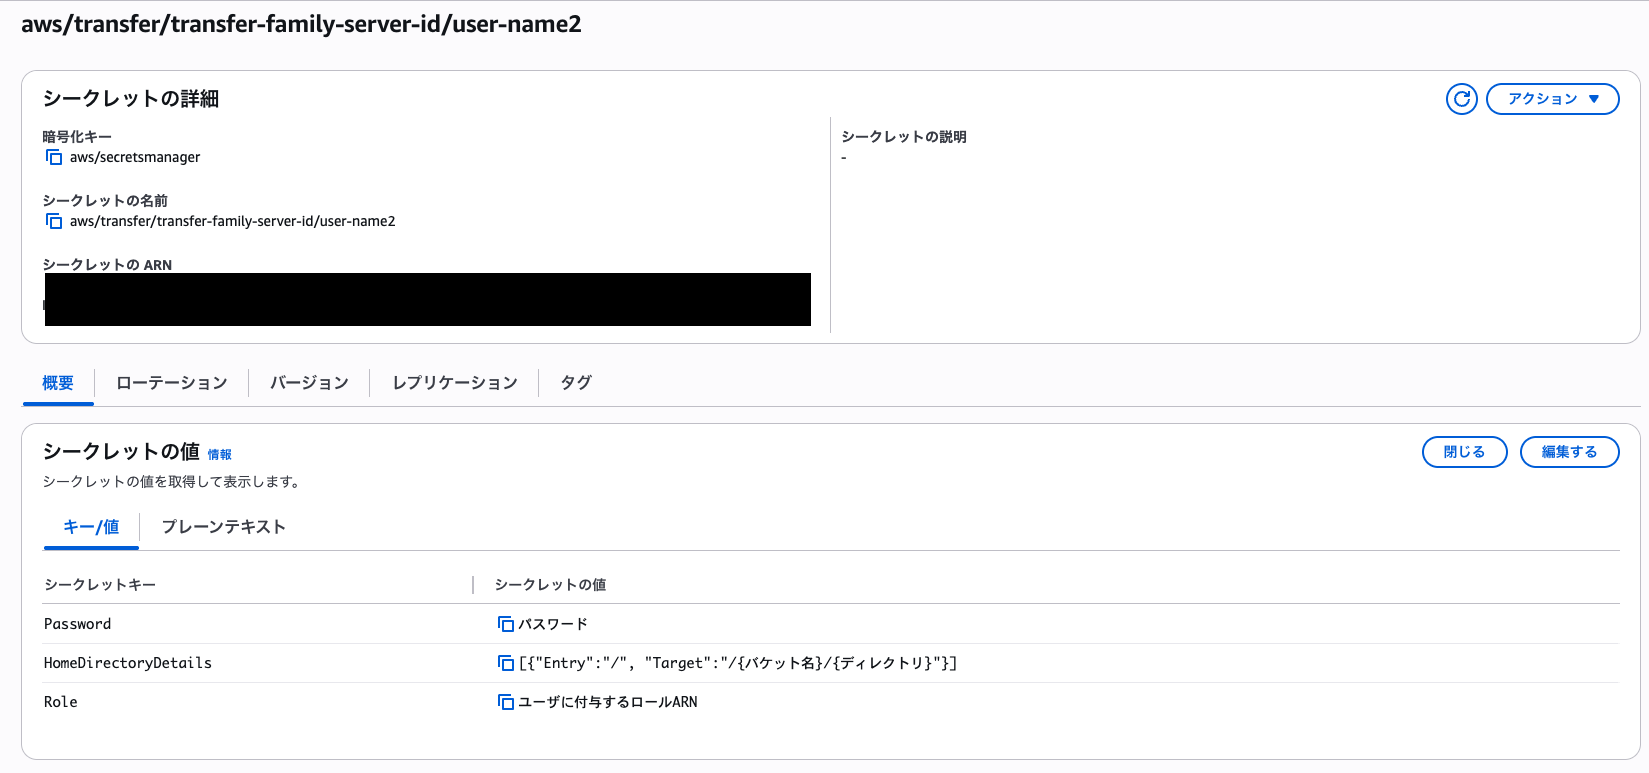Switch to the 概要 tab
The image size is (1649, 773).
click(58, 383)
